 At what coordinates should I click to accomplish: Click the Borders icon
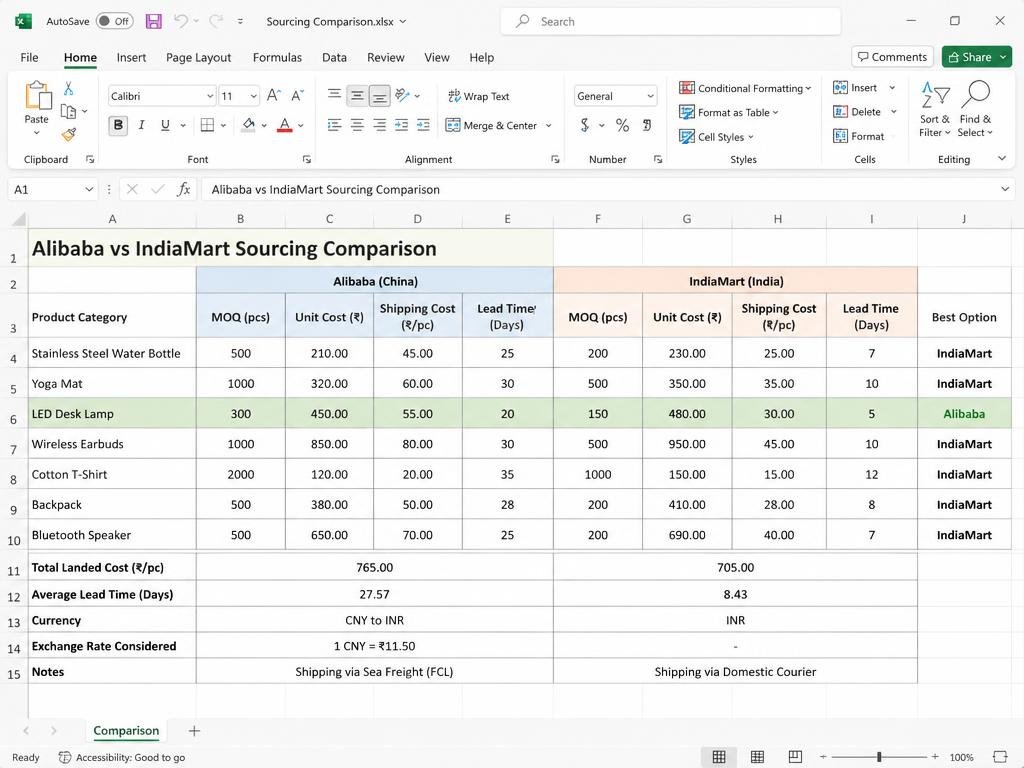click(207, 125)
